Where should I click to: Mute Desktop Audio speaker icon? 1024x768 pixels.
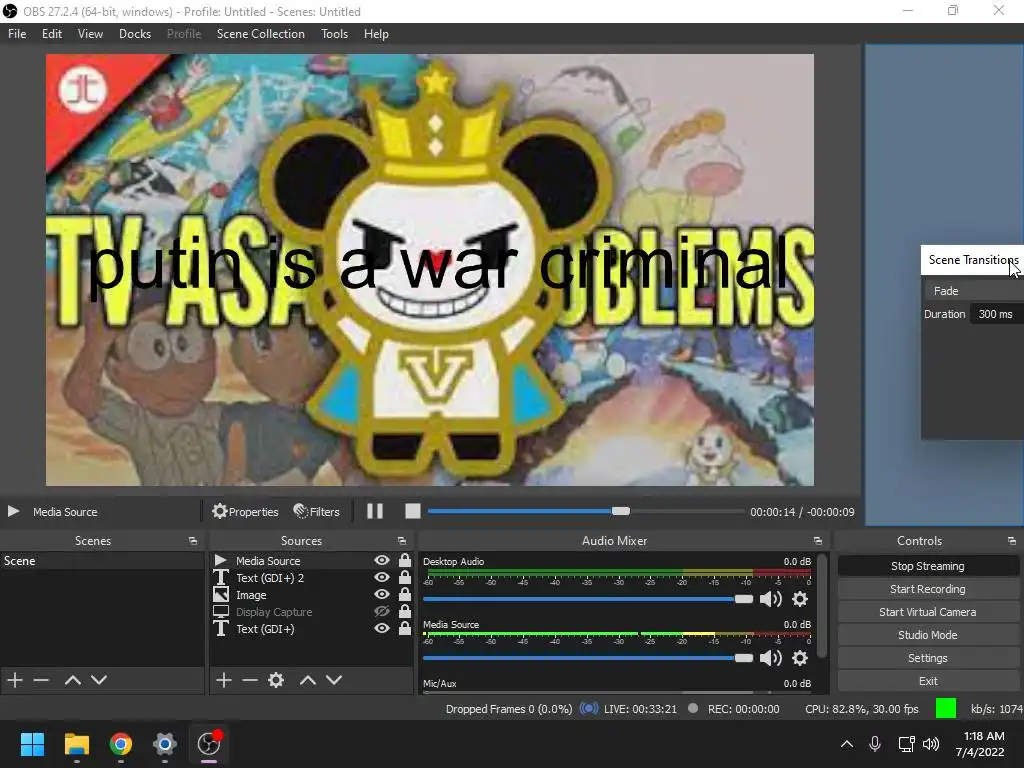coord(771,599)
